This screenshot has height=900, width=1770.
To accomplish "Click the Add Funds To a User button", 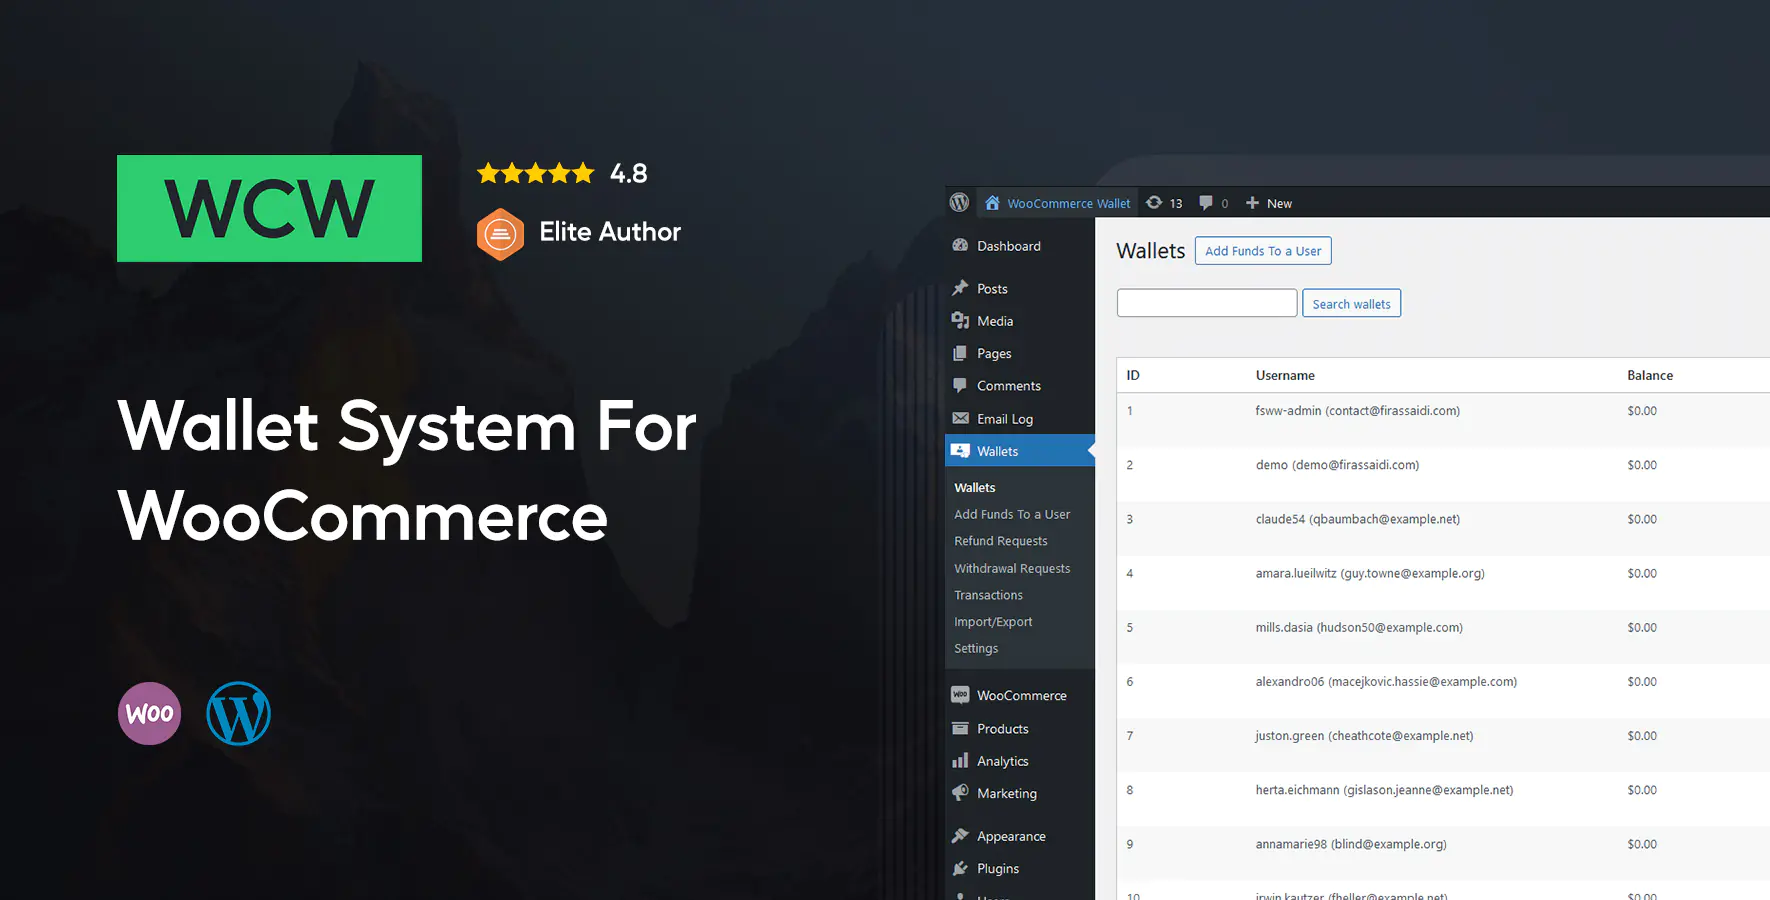I will pyautogui.click(x=1263, y=250).
